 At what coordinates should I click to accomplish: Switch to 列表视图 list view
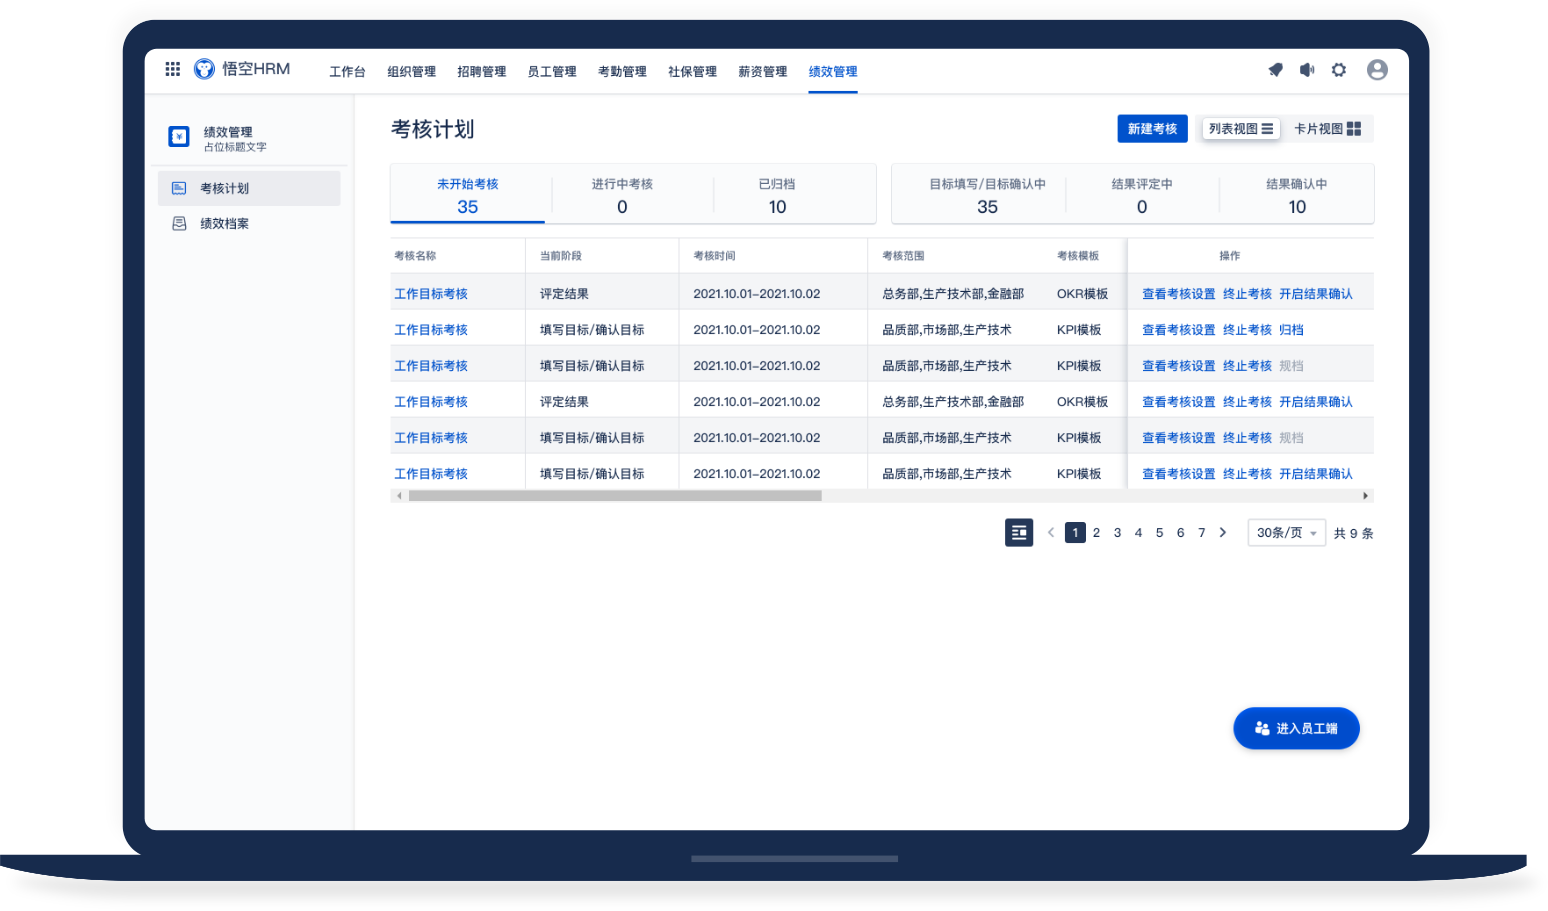coord(1240,129)
